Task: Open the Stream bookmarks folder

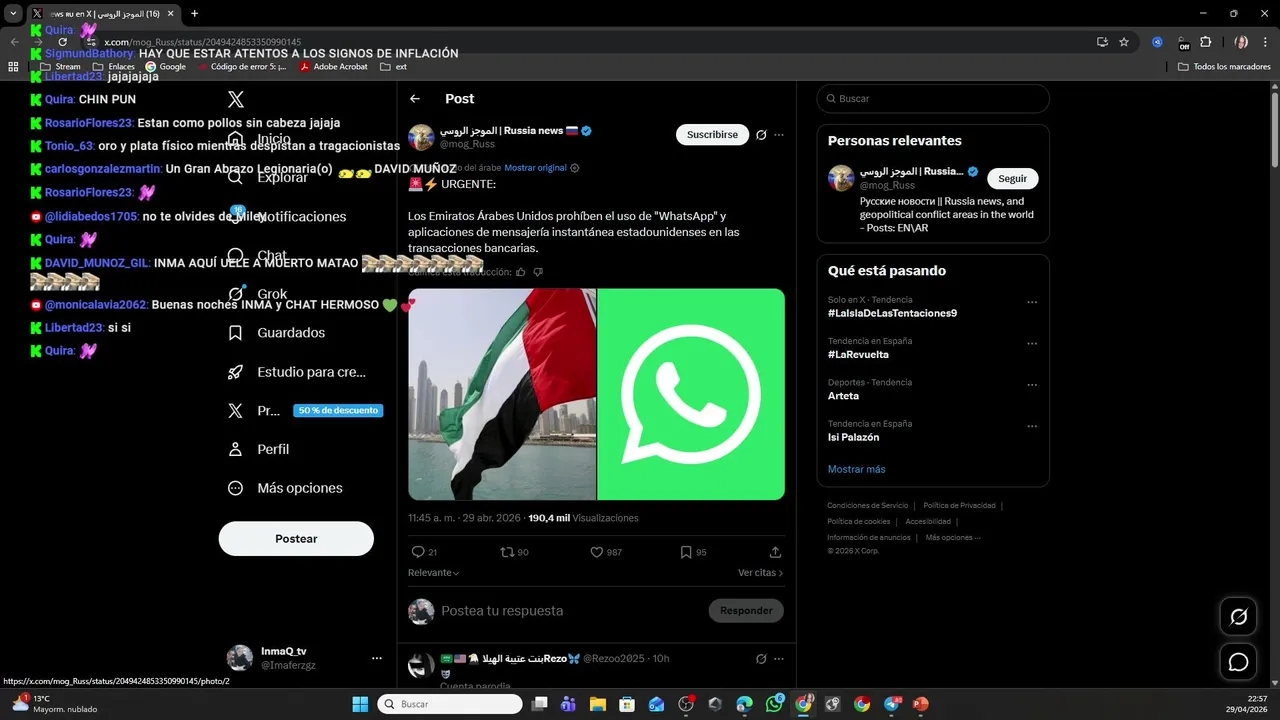Action: 60,67
